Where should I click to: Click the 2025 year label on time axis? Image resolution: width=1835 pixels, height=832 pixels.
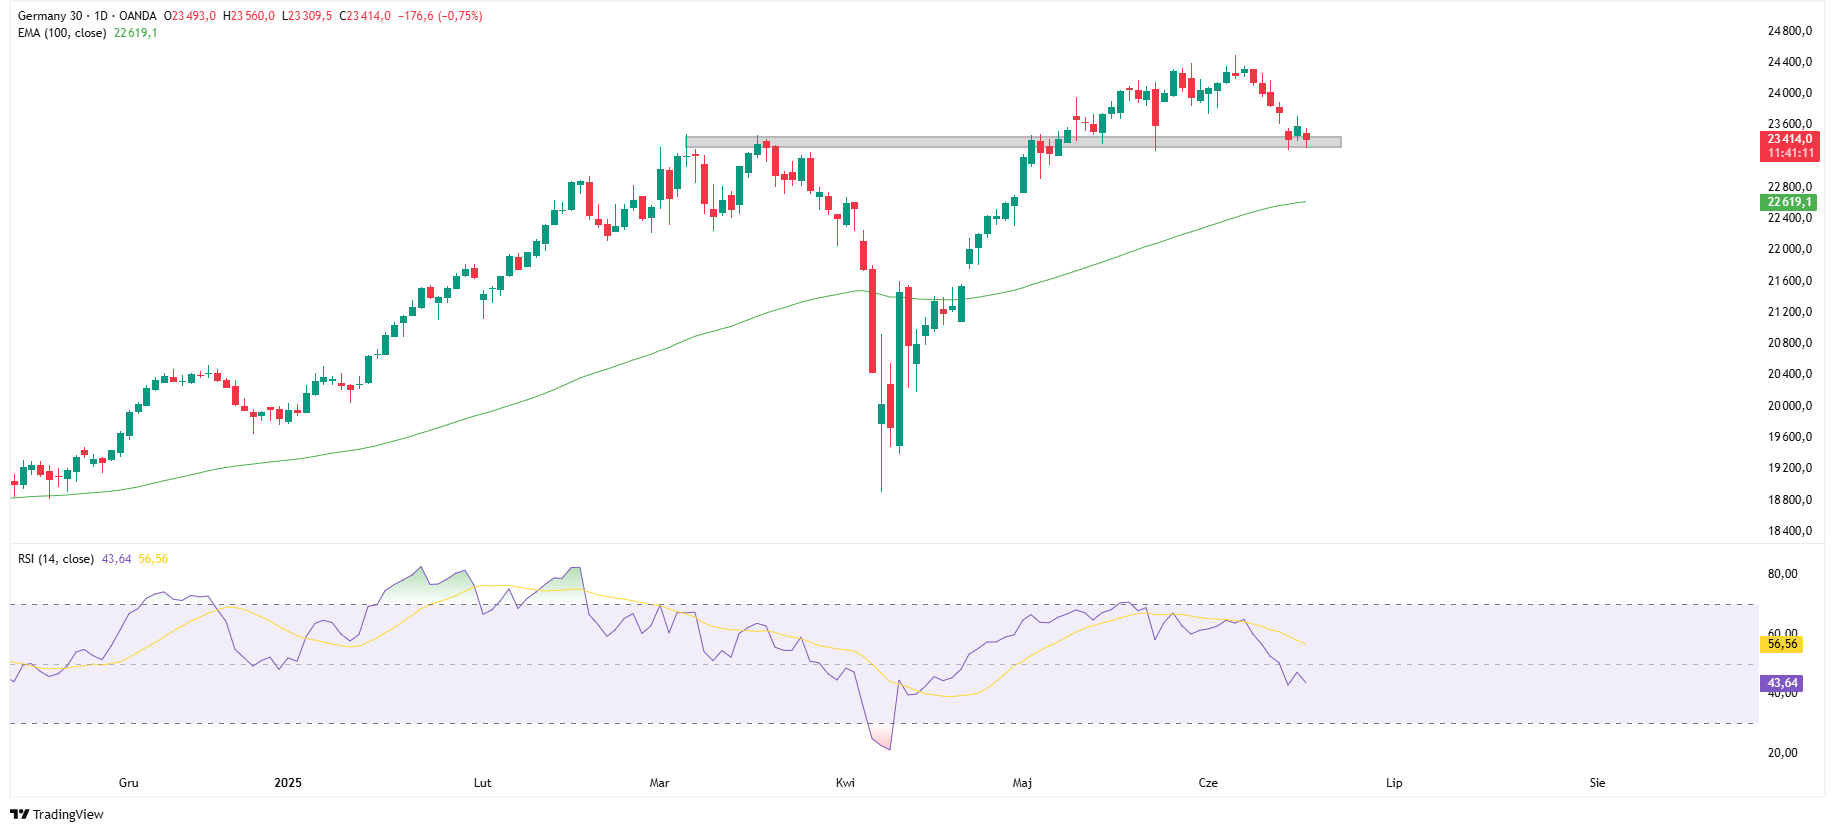pyautogui.click(x=288, y=783)
